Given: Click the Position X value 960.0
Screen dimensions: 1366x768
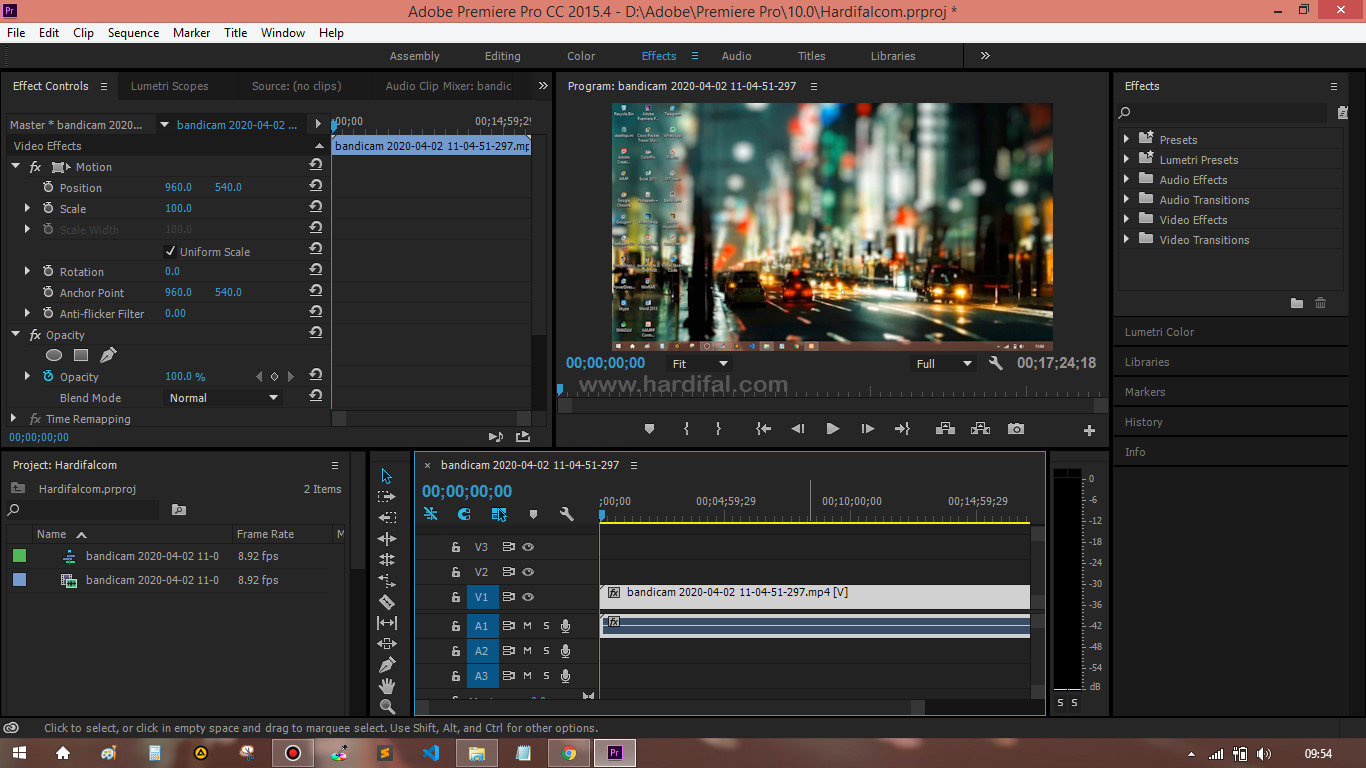Looking at the screenshot, I should click(178, 187).
